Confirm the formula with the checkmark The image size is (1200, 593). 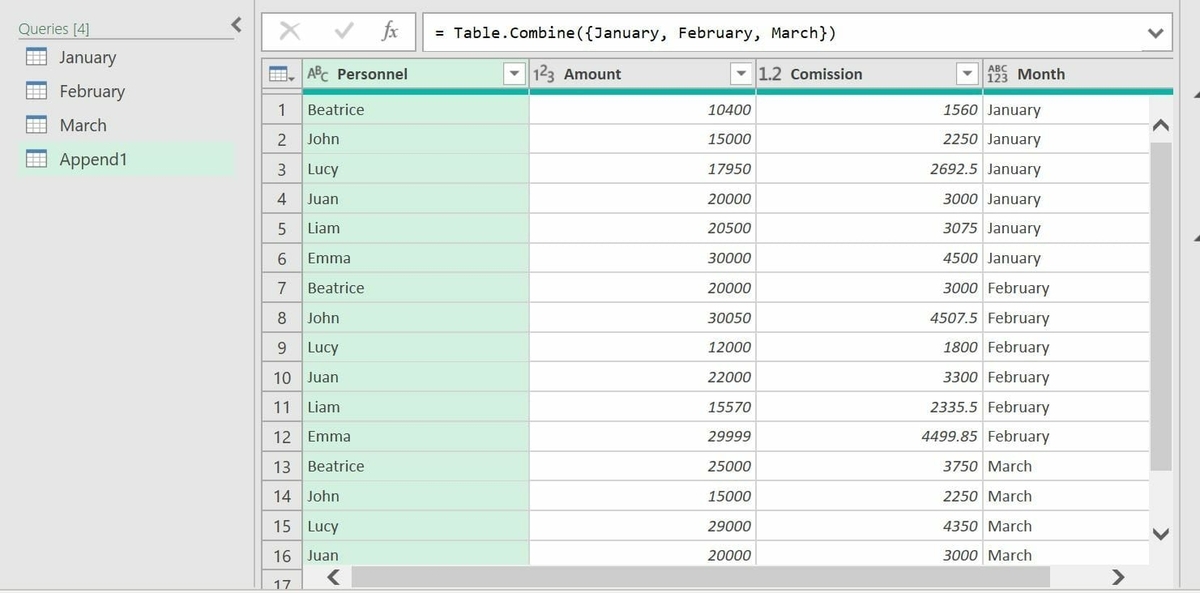[x=345, y=31]
